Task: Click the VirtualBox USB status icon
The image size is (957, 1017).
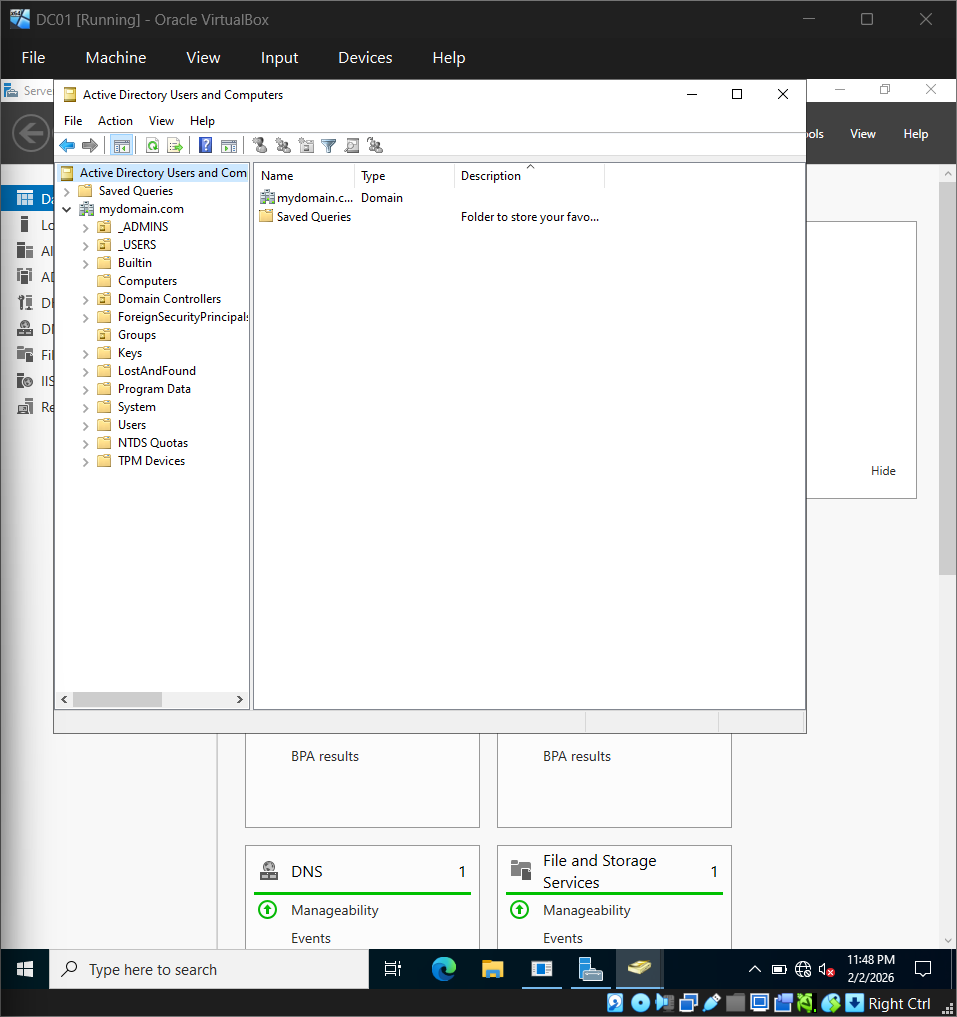Action: tap(712, 1003)
